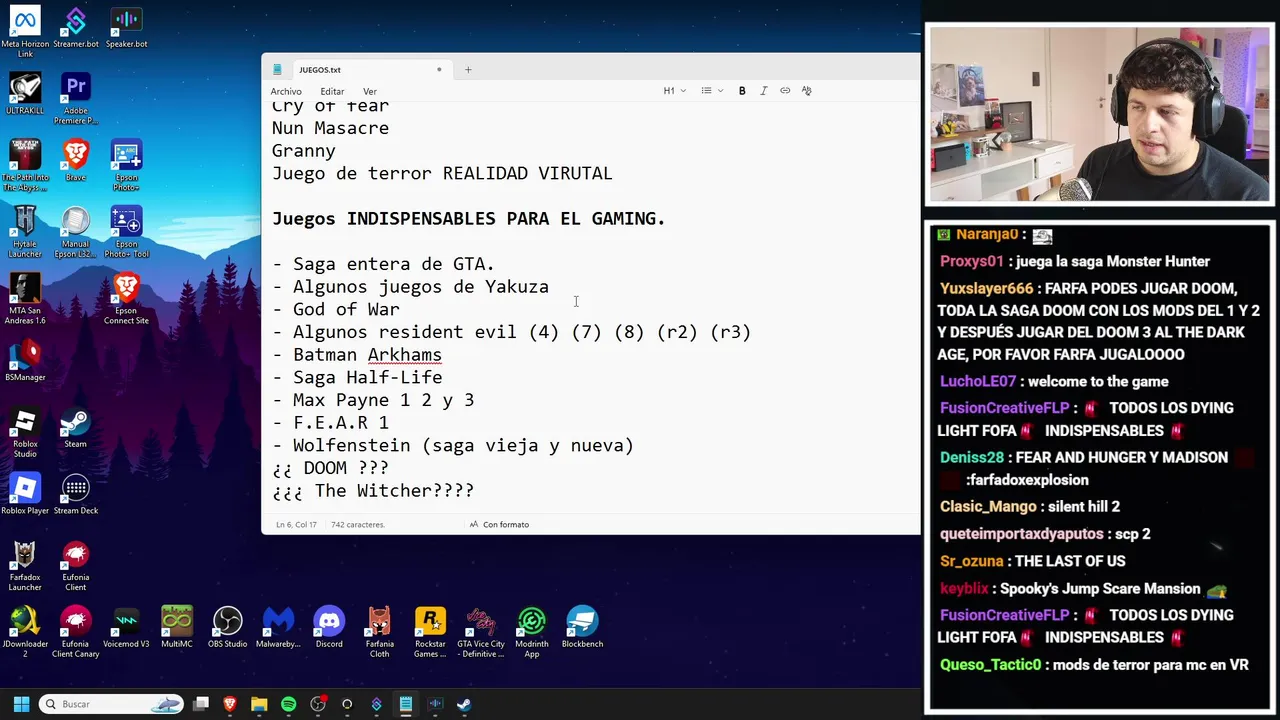Open Voicemod V3 desktop icon

pos(126,628)
